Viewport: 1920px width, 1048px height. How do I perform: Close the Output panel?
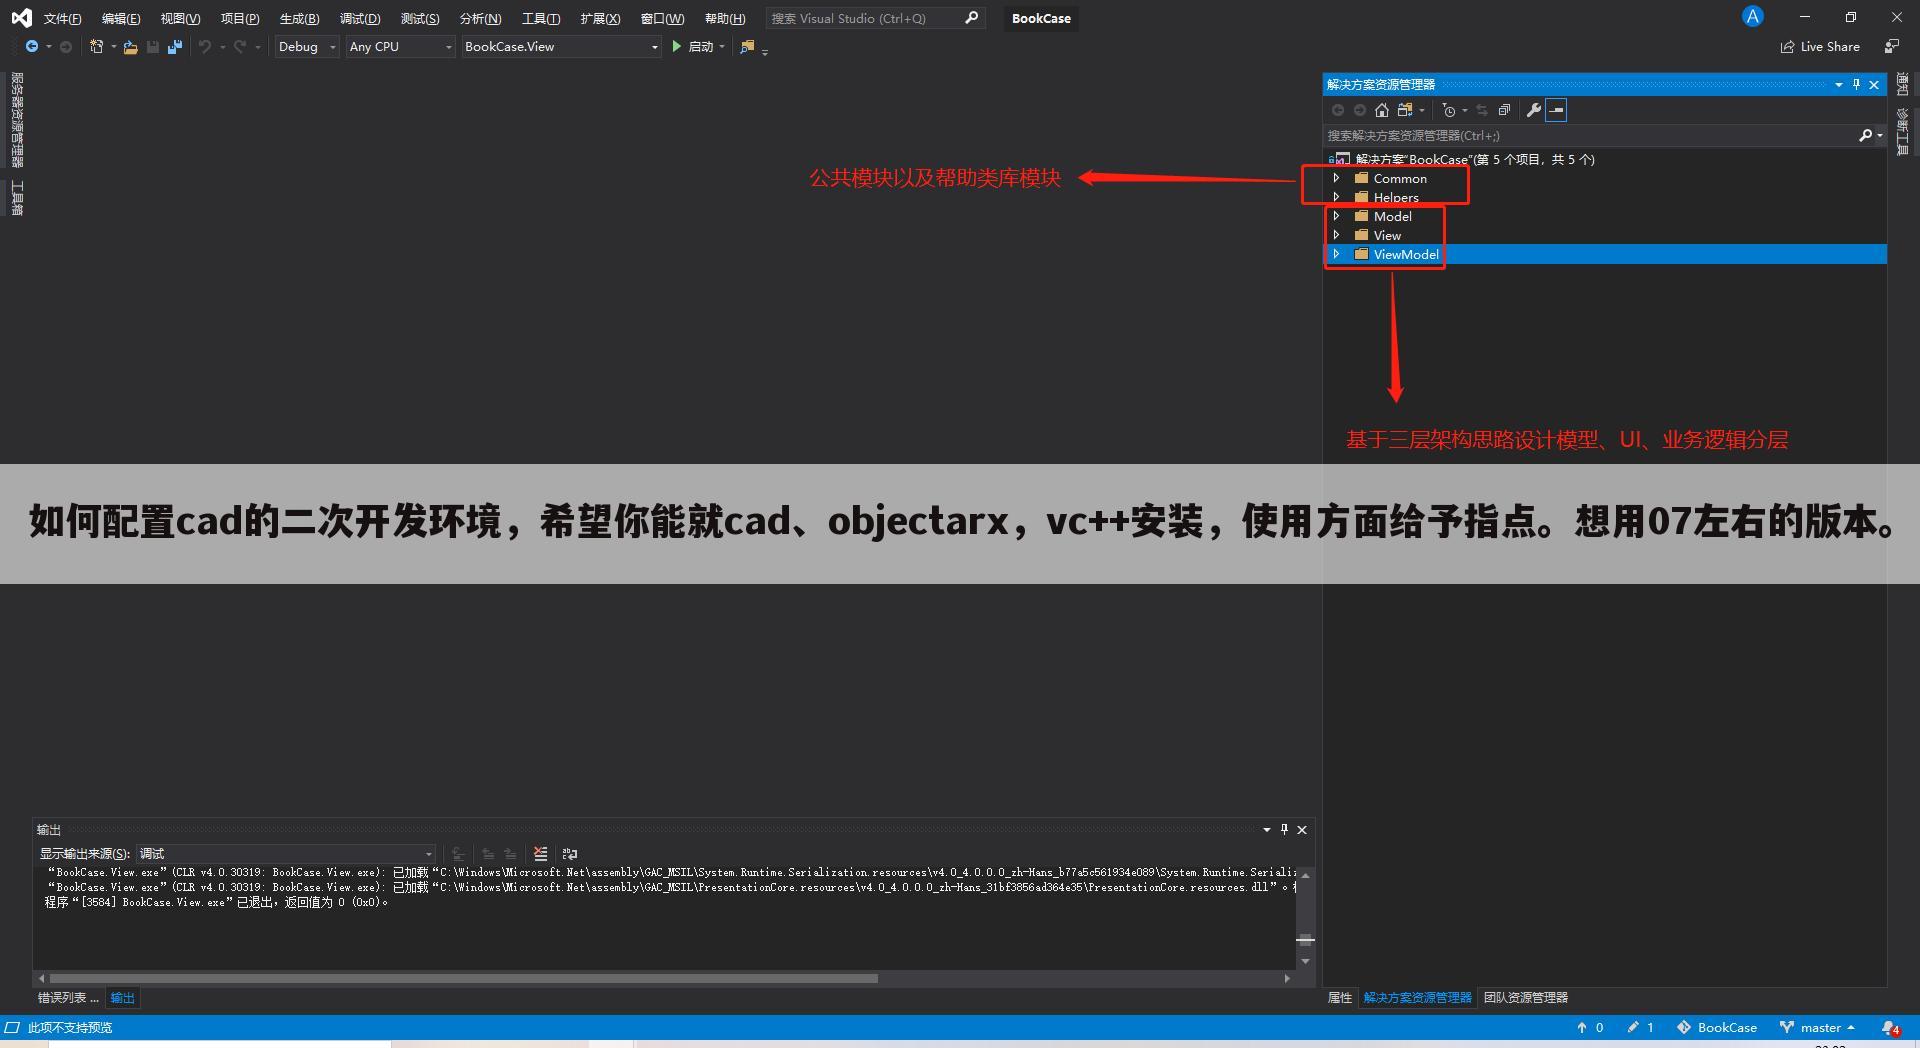[x=1302, y=830]
